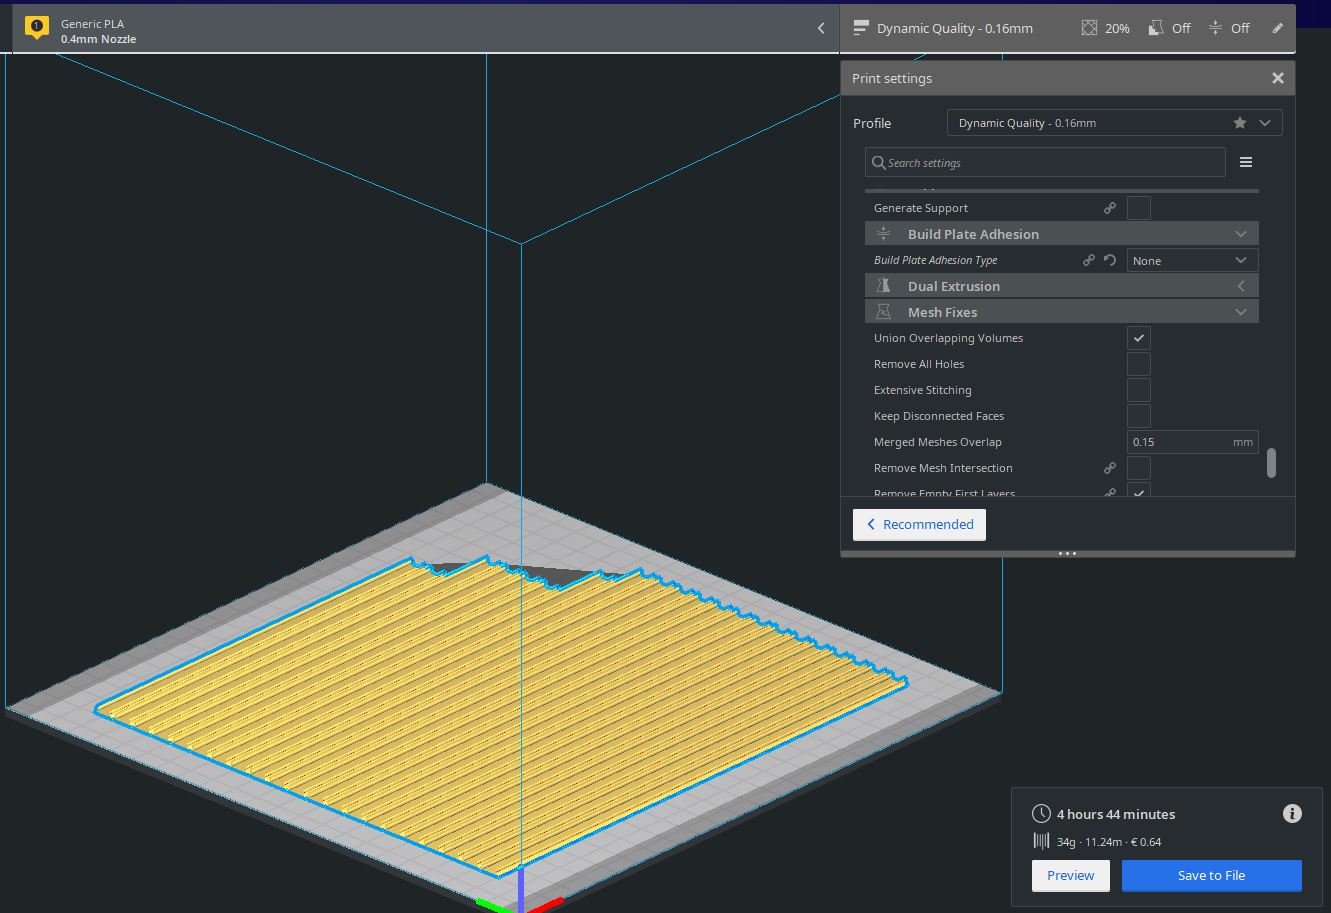Screen dimensions: 1331x913
Task: Collapse the Mesh Fixes section chevron
Action: pyautogui.click(x=1241, y=312)
